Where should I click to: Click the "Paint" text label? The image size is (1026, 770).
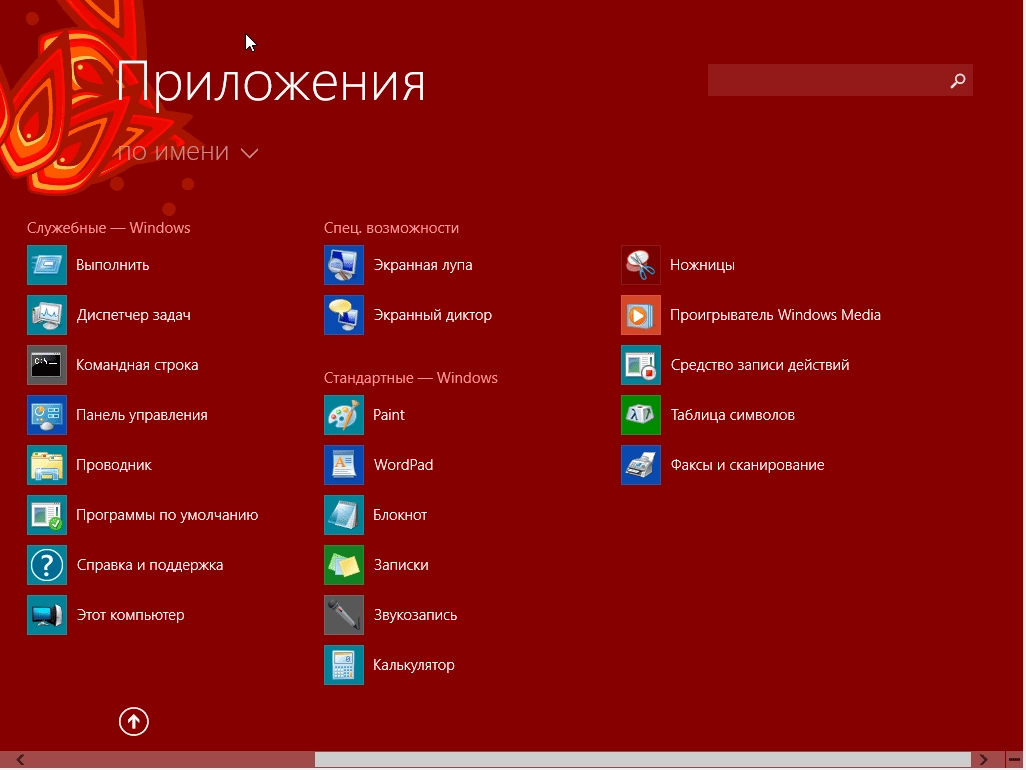coord(389,415)
